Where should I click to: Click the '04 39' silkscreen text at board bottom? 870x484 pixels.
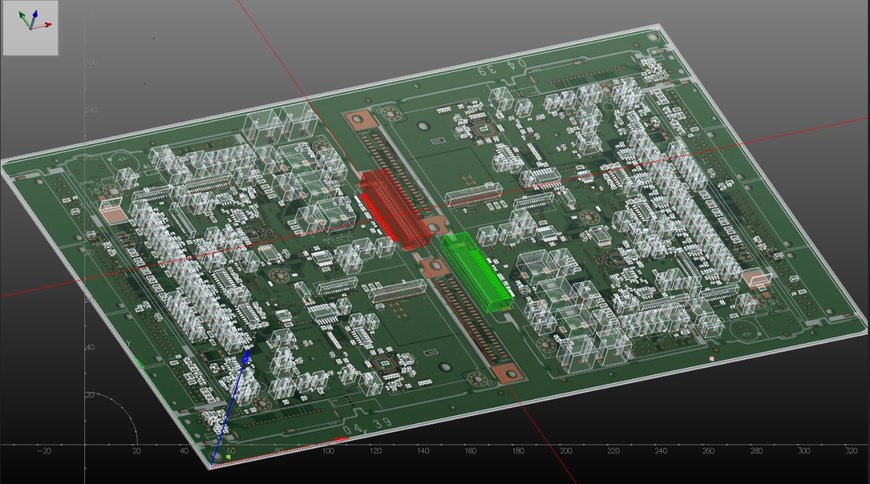pyautogui.click(x=367, y=426)
